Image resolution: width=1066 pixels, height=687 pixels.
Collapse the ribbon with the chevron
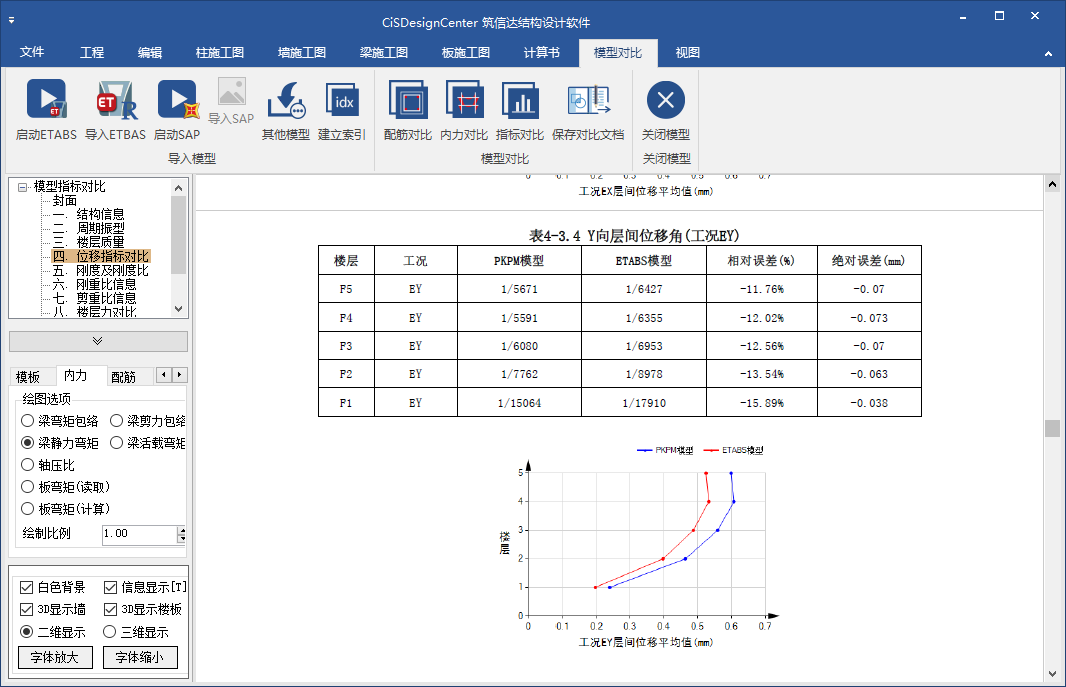(x=1048, y=54)
